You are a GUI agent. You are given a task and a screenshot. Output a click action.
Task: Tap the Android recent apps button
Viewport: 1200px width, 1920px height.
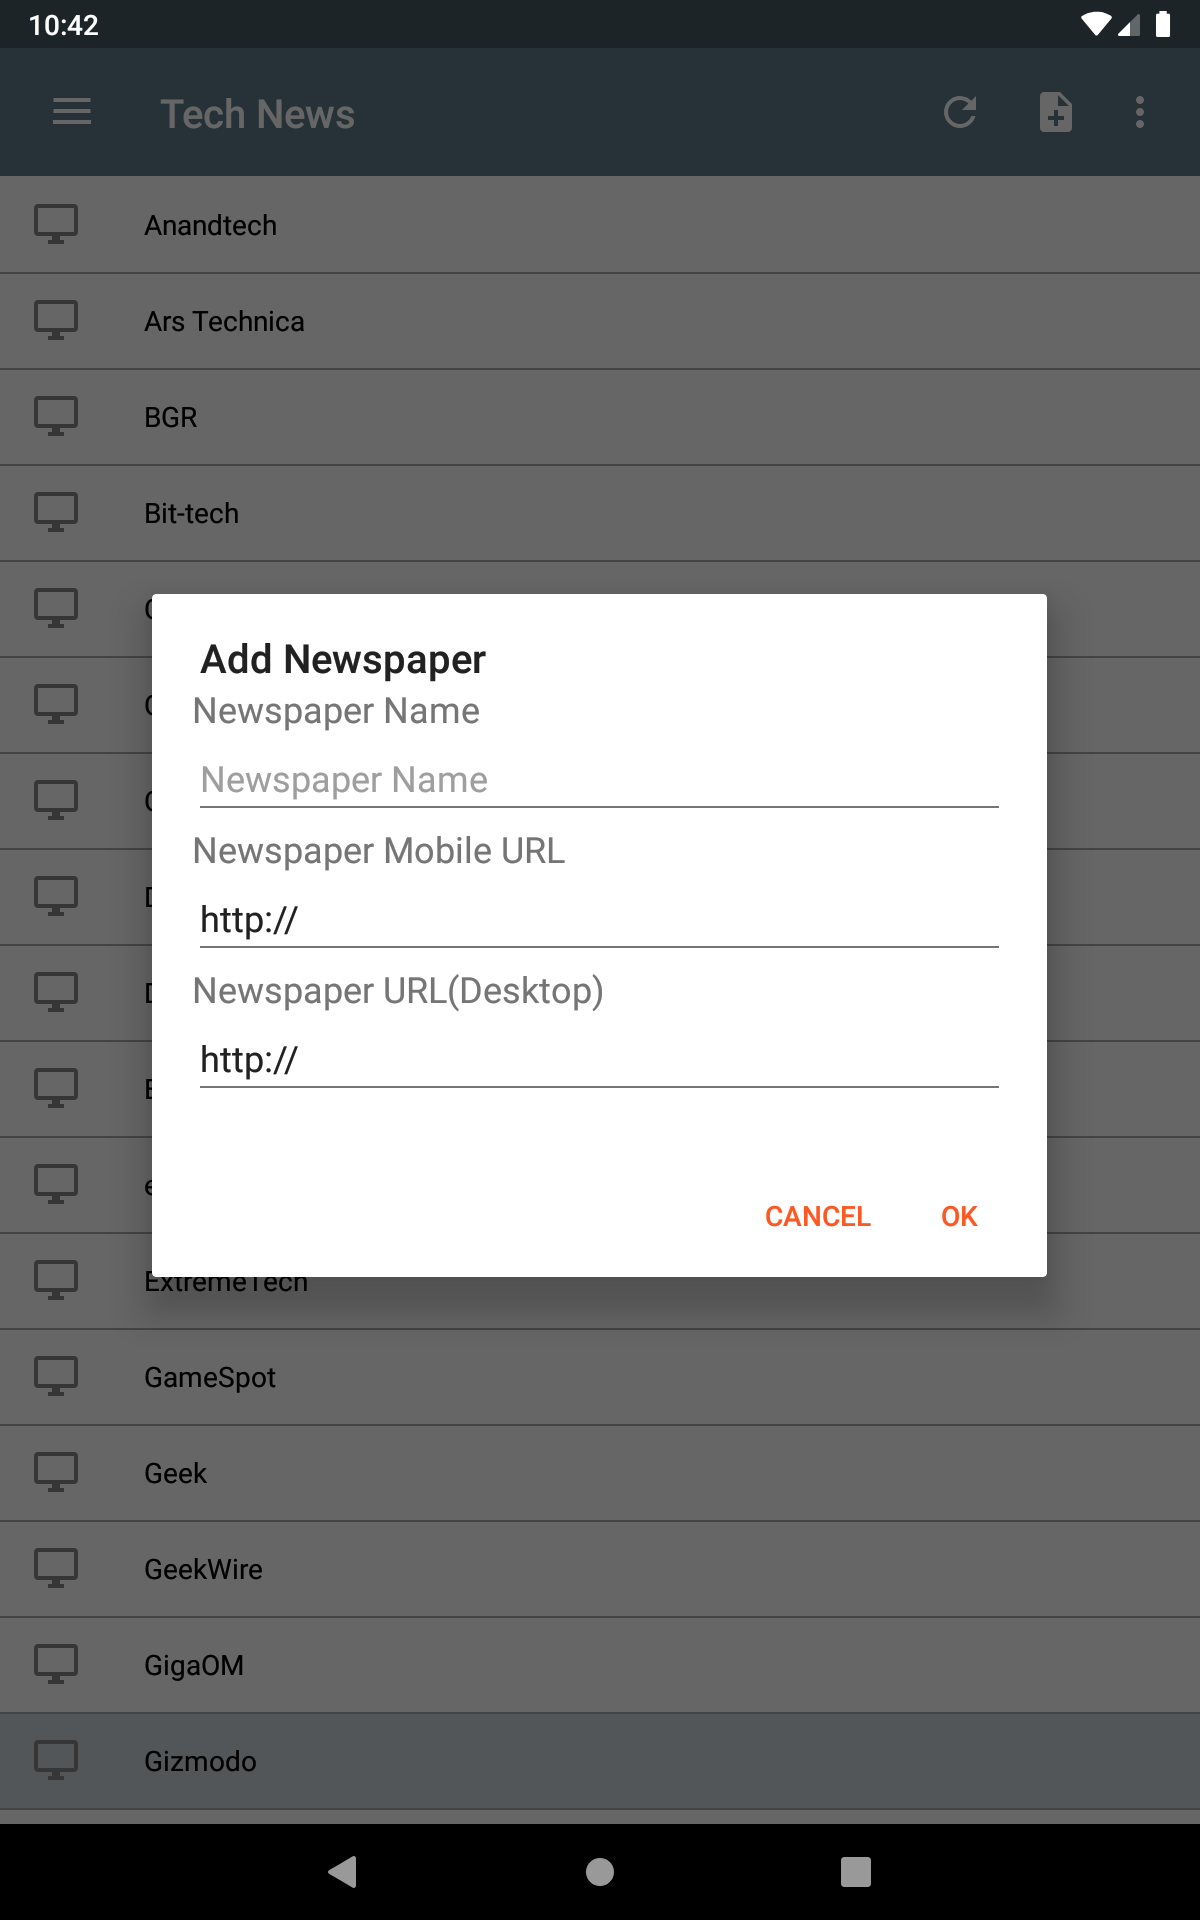[x=856, y=1871]
